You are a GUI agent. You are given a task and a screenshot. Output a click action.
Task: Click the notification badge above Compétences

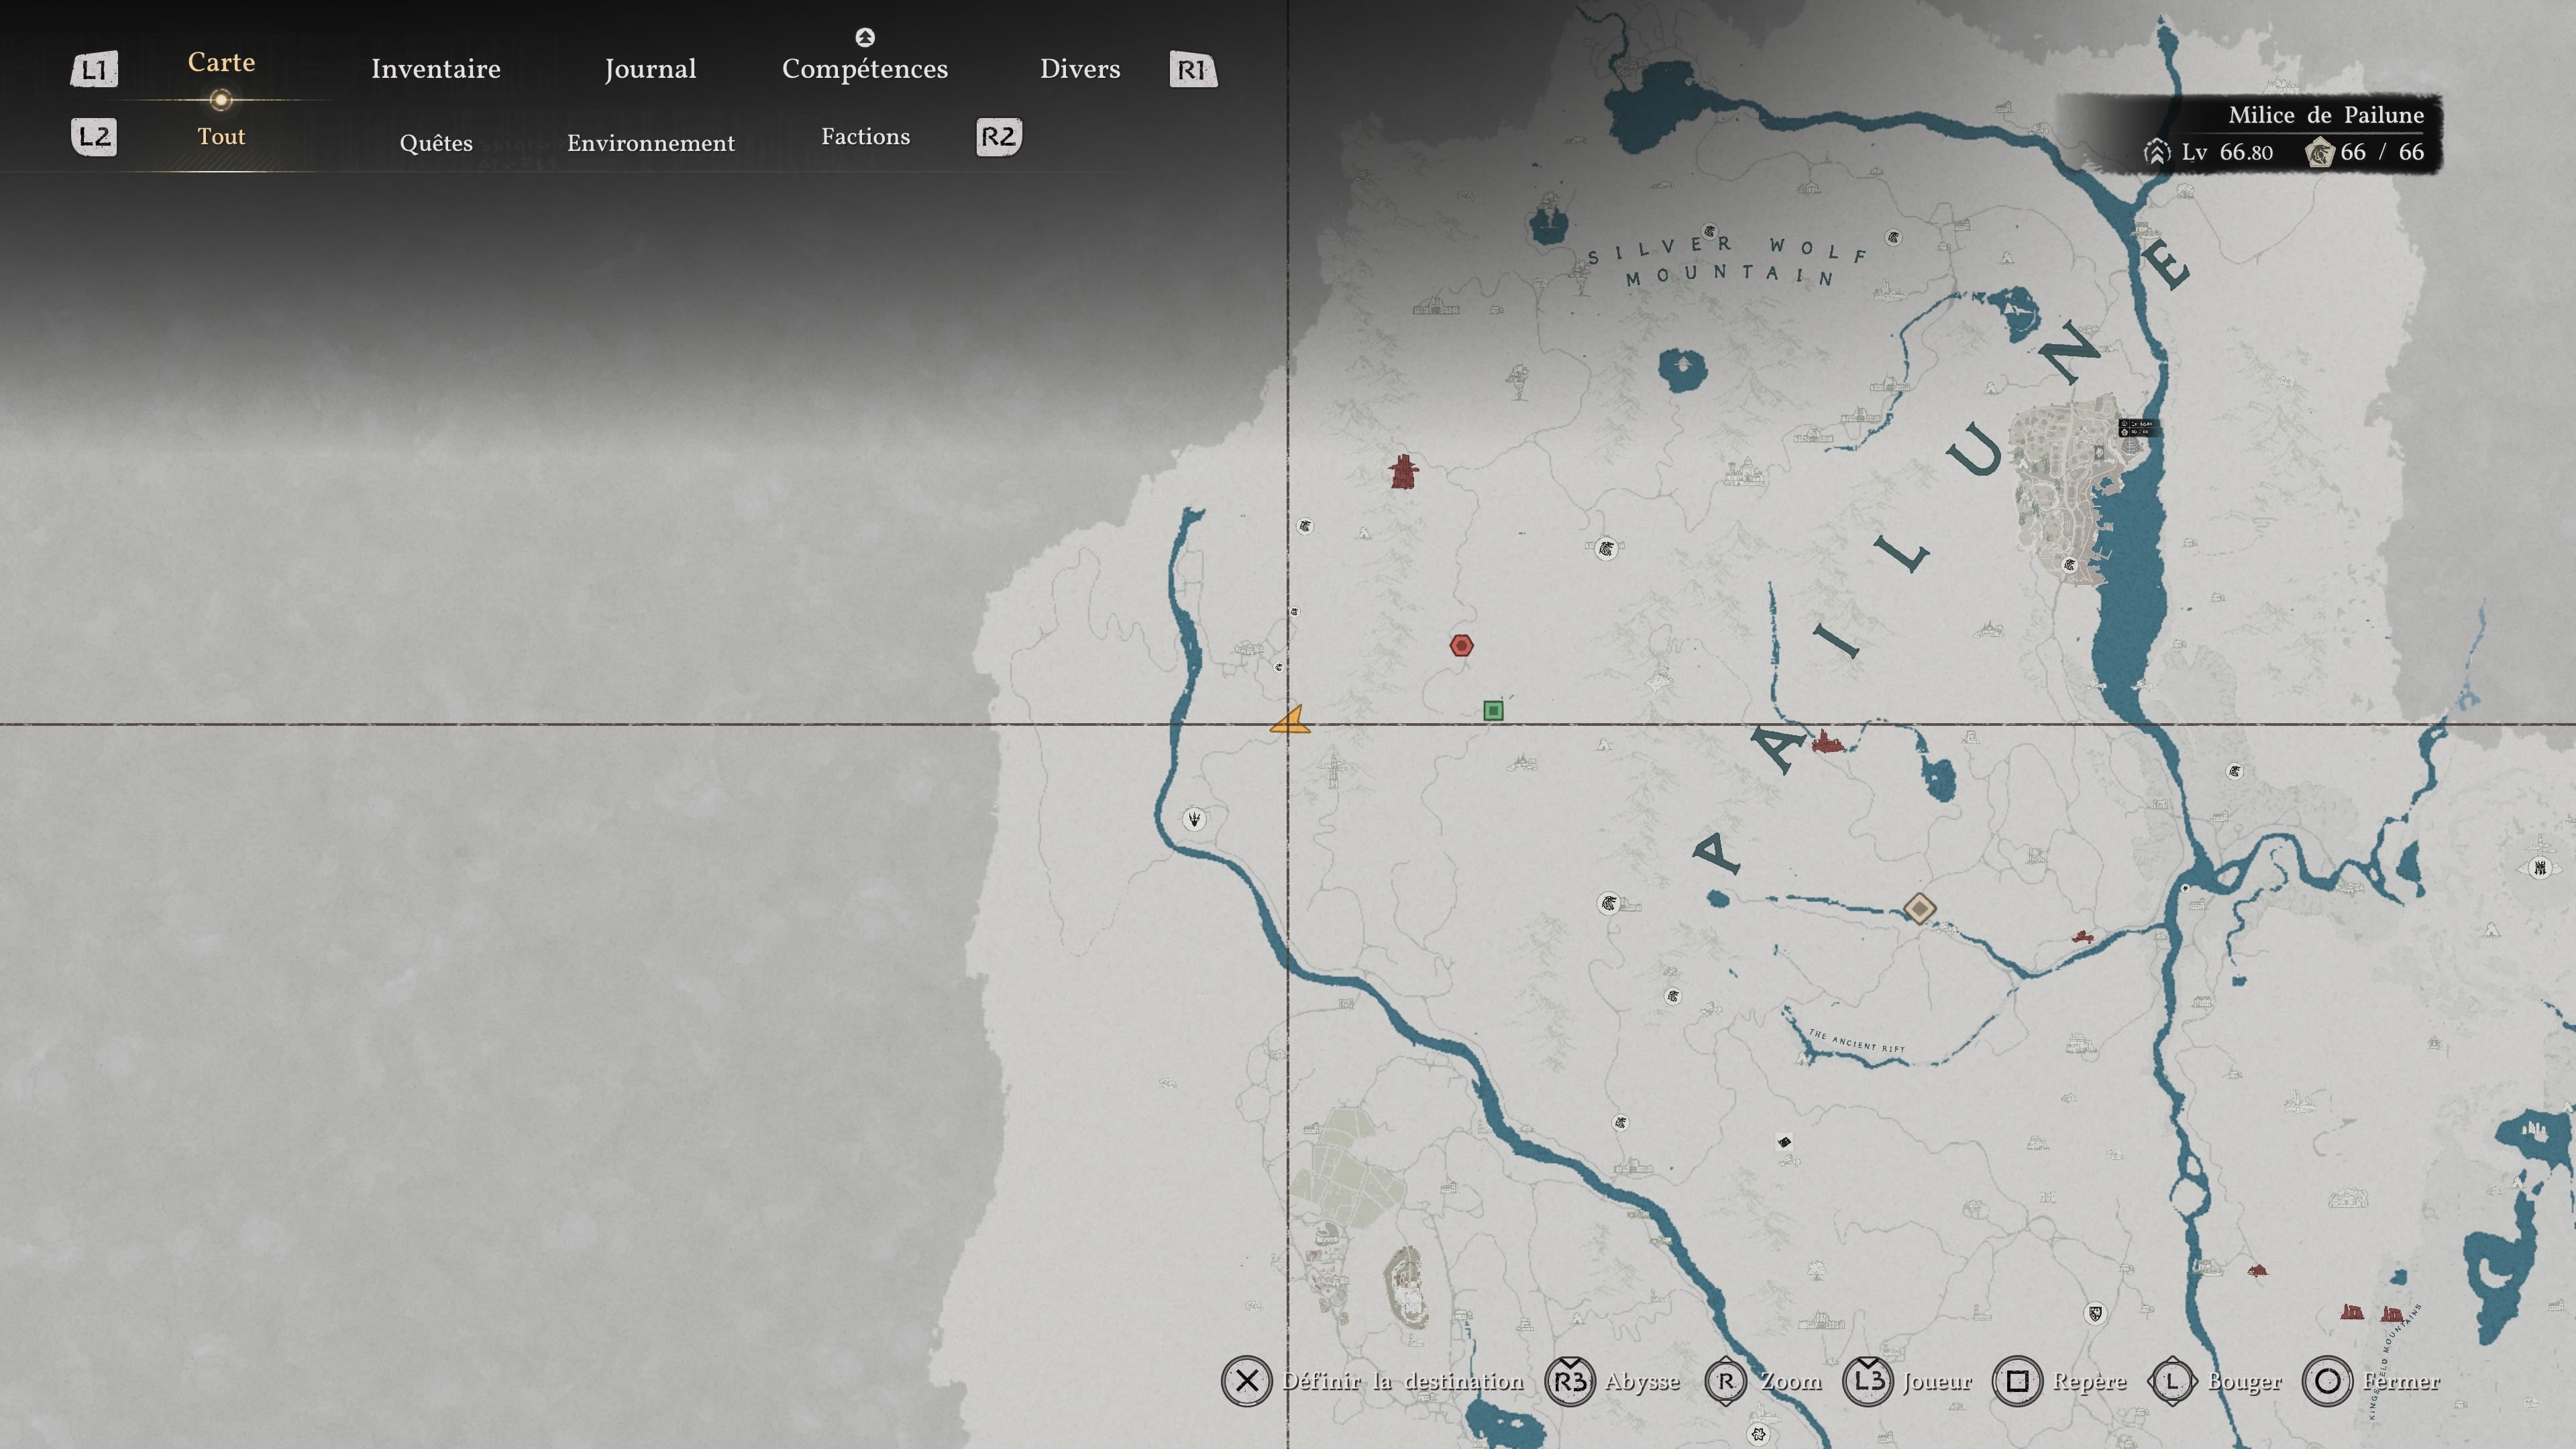(865, 37)
